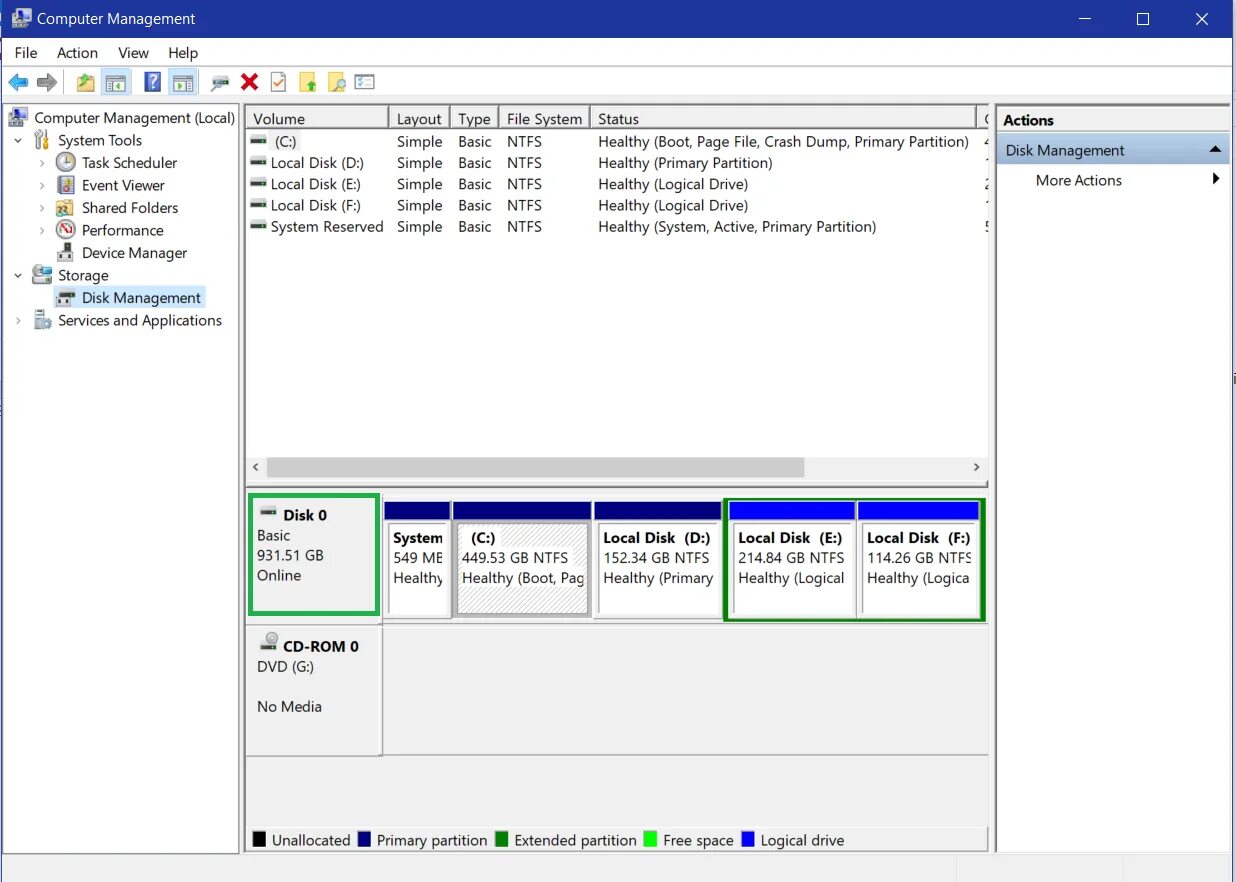Click the Services and Applications icon
Image resolution: width=1236 pixels, height=882 pixels.
[42, 320]
